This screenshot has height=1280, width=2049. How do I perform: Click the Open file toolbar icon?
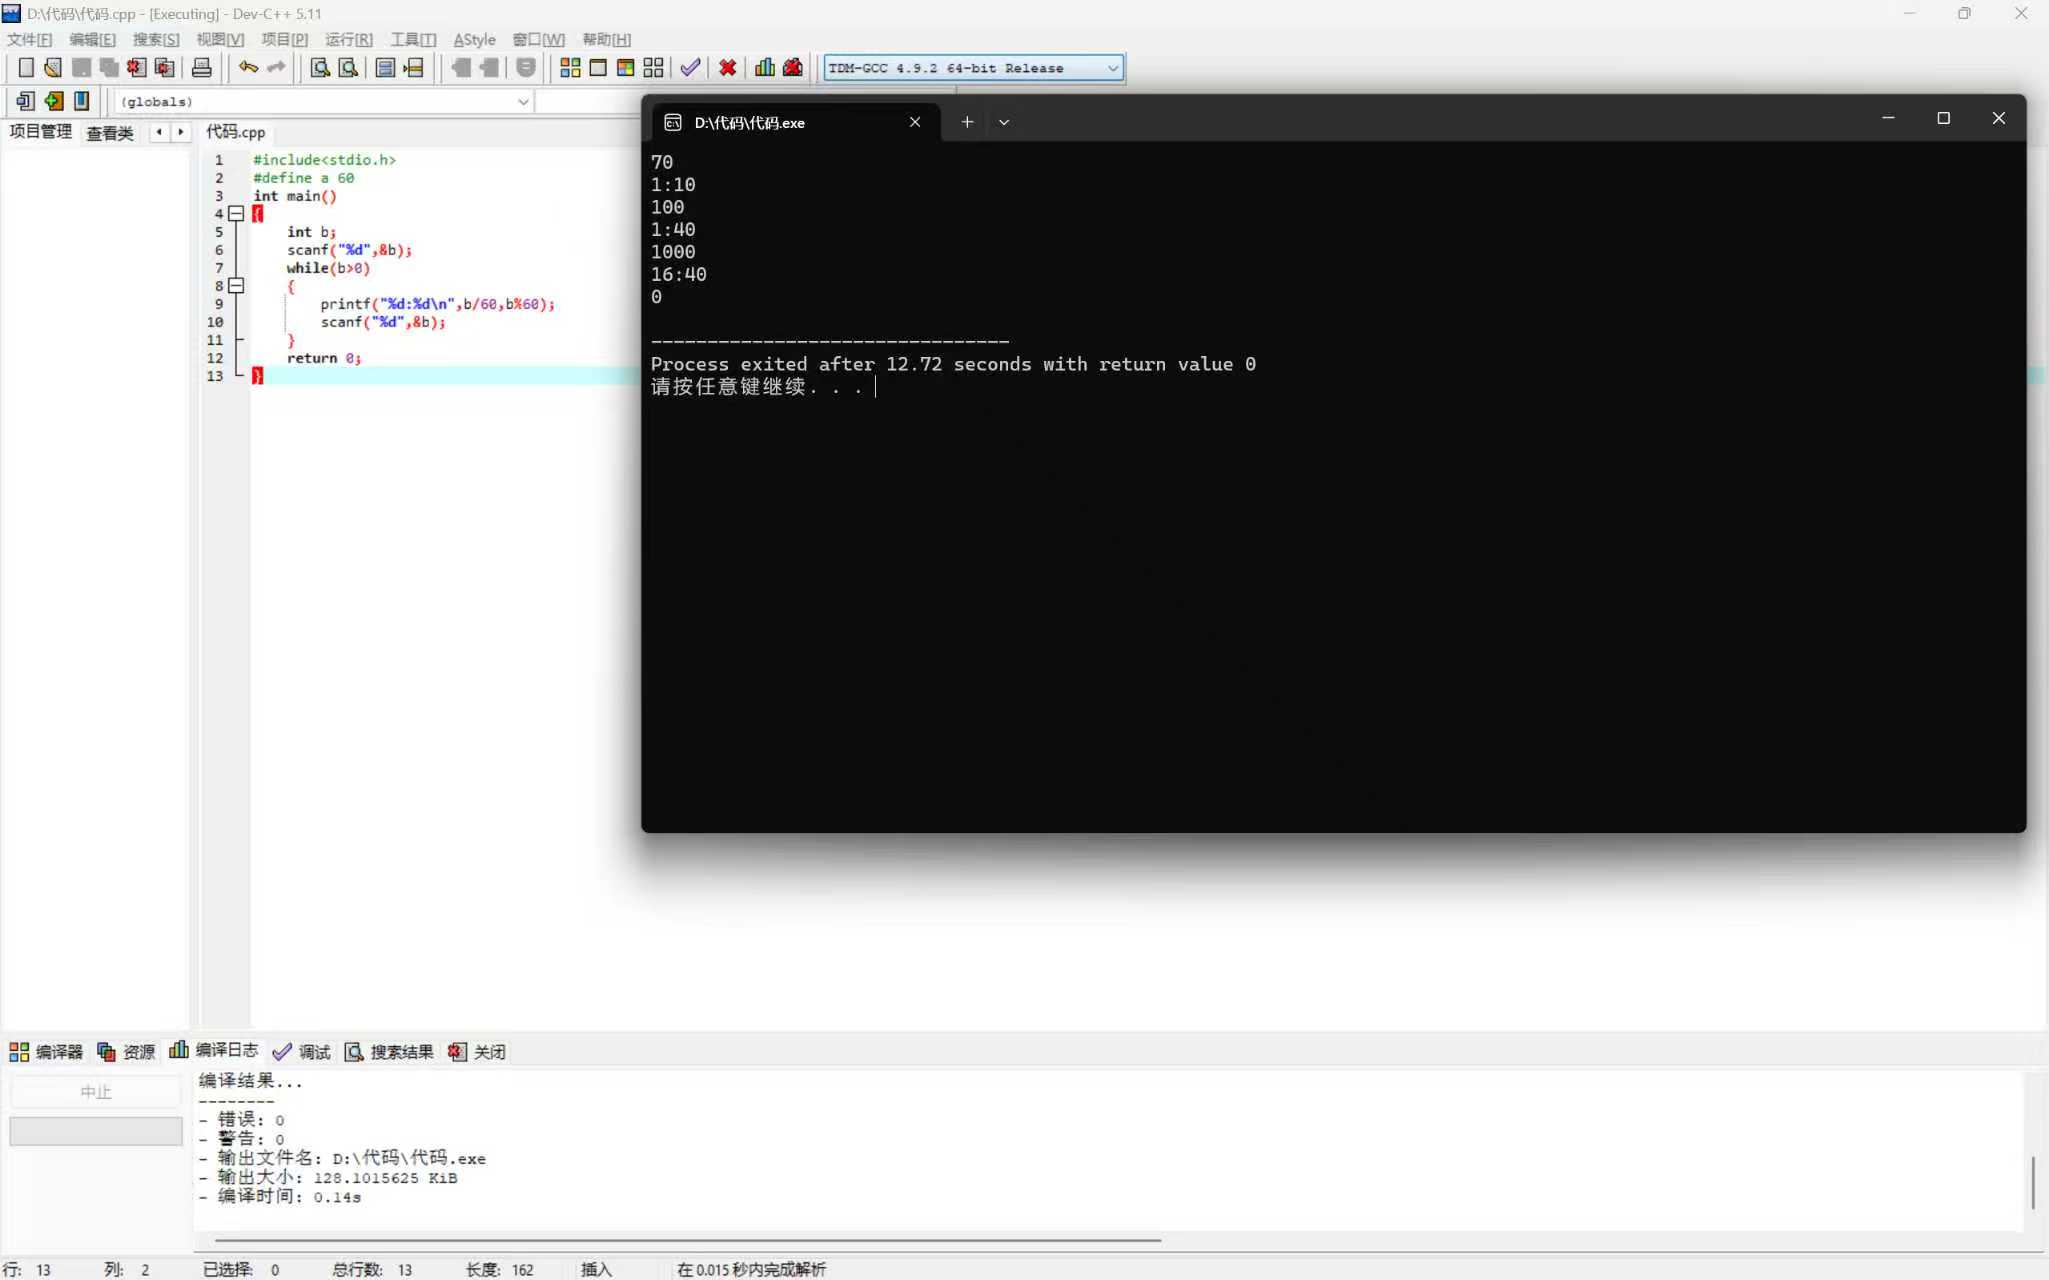point(53,67)
